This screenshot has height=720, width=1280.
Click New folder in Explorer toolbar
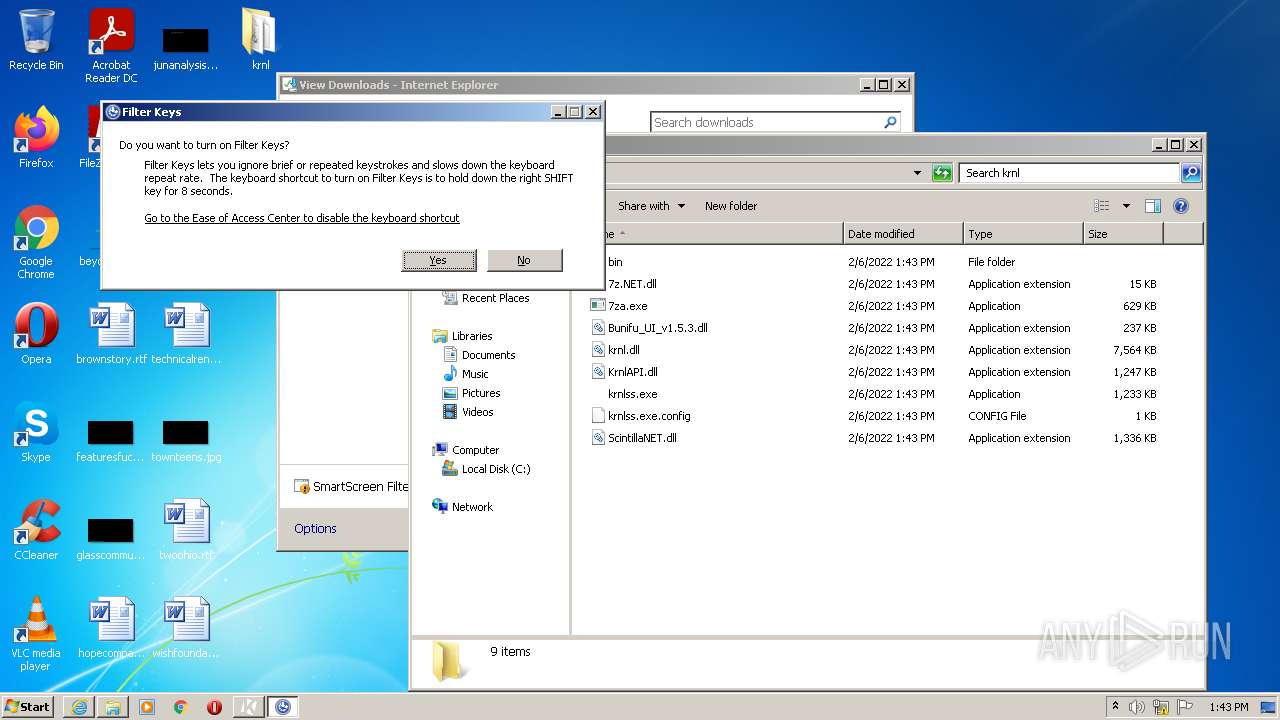[731, 206]
